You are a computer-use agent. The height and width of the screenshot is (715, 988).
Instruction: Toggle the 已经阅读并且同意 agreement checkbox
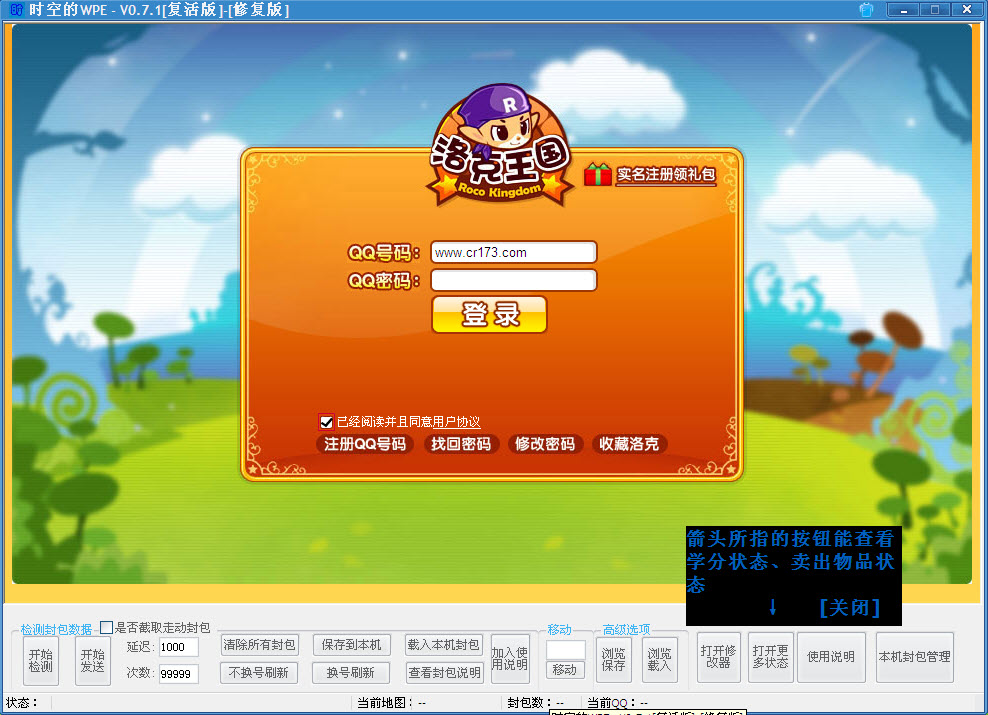point(326,421)
